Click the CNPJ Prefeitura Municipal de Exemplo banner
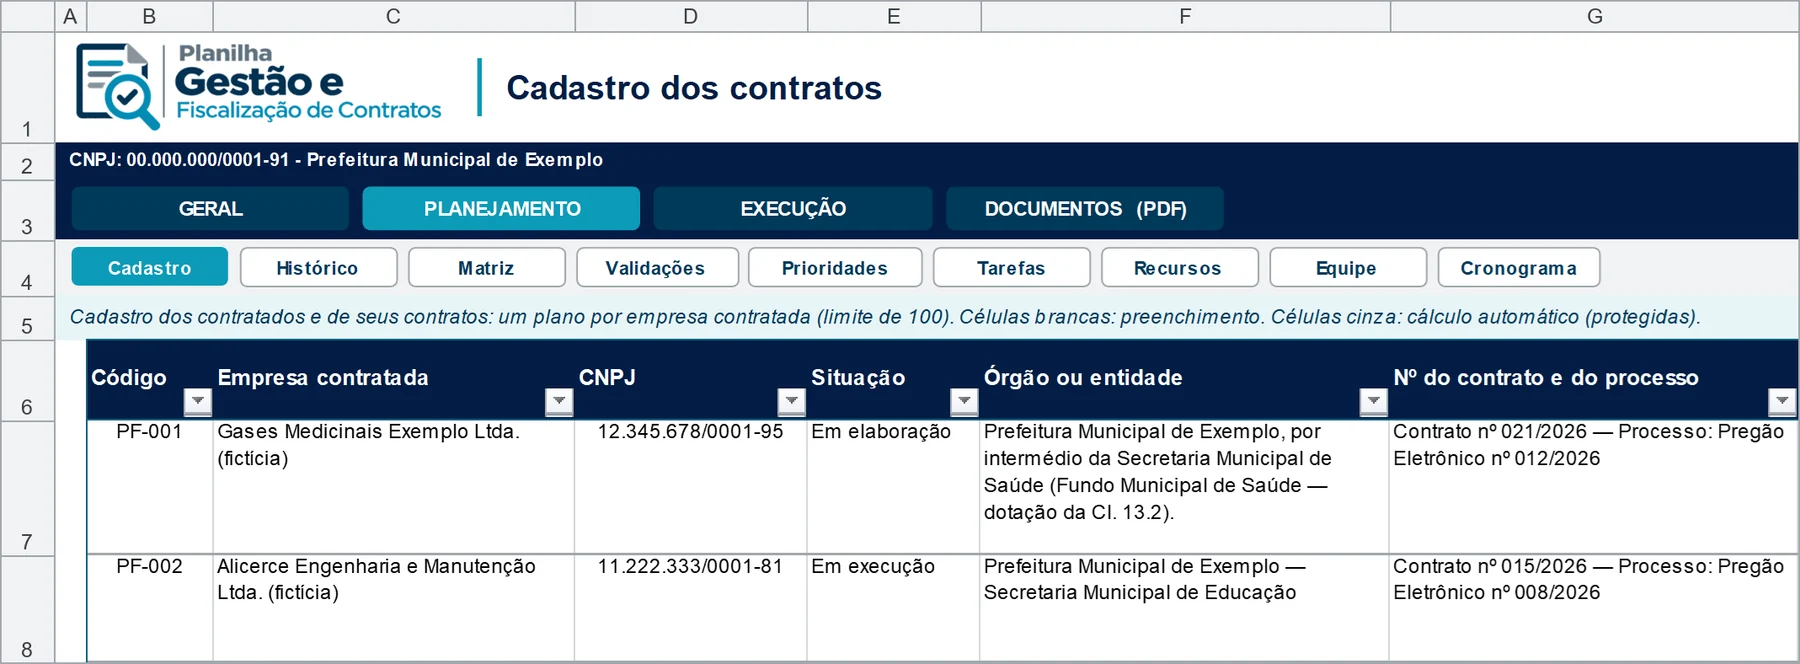This screenshot has width=1800, height=664. pyautogui.click(x=336, y=160)
